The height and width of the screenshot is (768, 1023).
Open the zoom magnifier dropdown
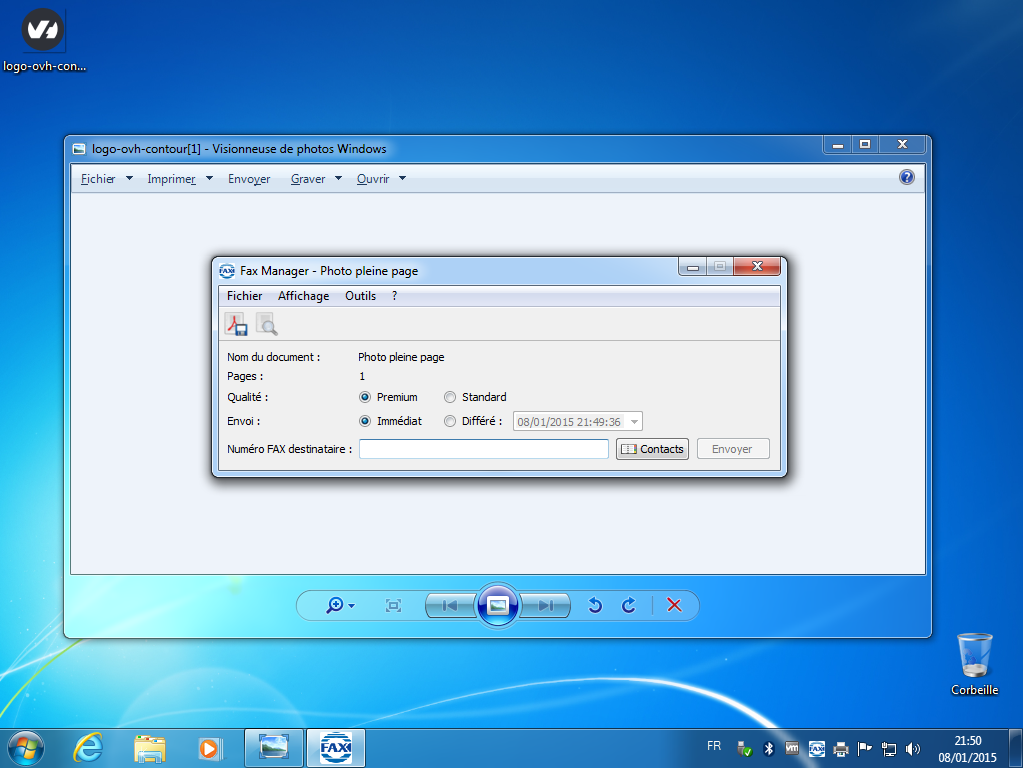pyautogui.click(x=340, y=605)
